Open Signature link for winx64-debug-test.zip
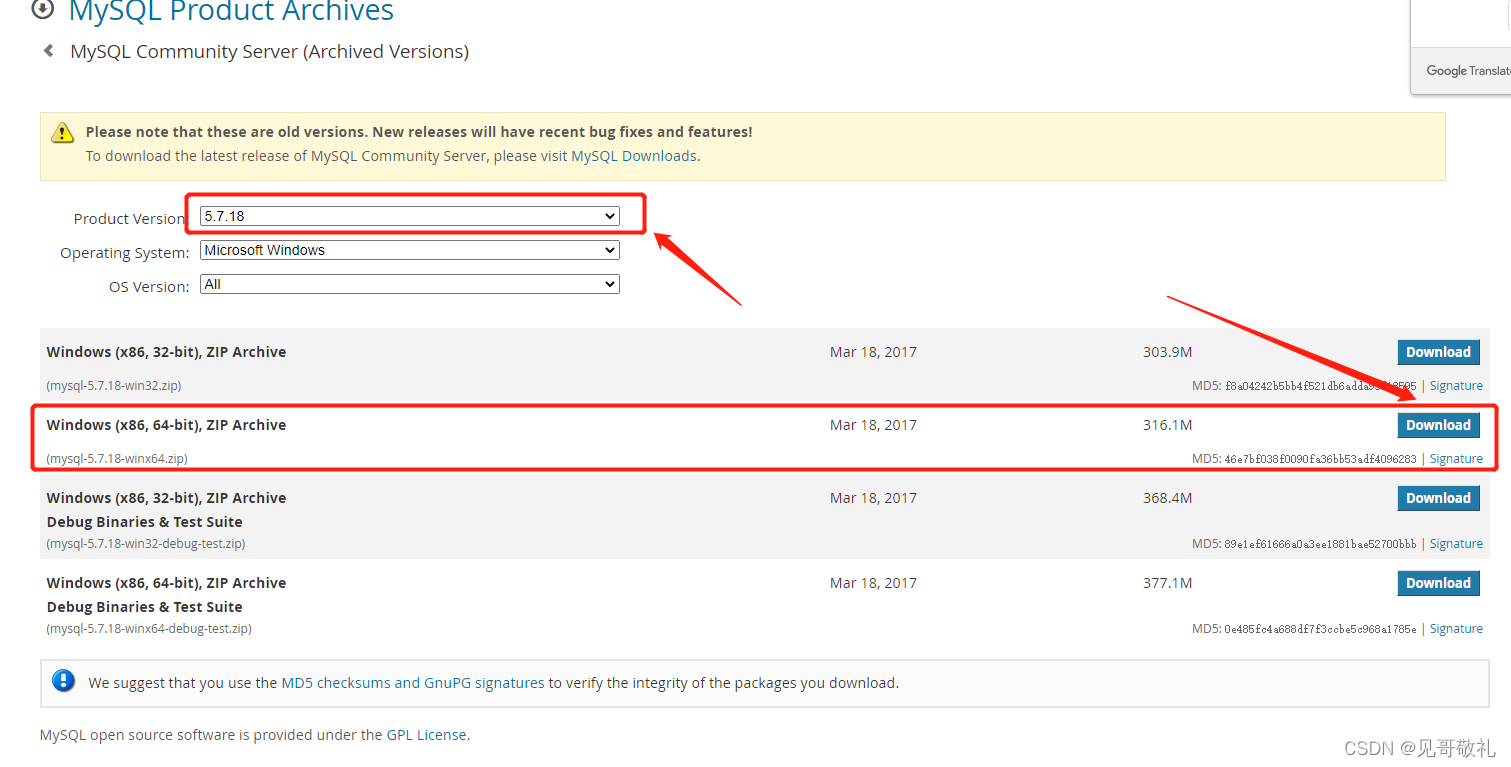This screenshot has width=1511, height=767. 1456,629
